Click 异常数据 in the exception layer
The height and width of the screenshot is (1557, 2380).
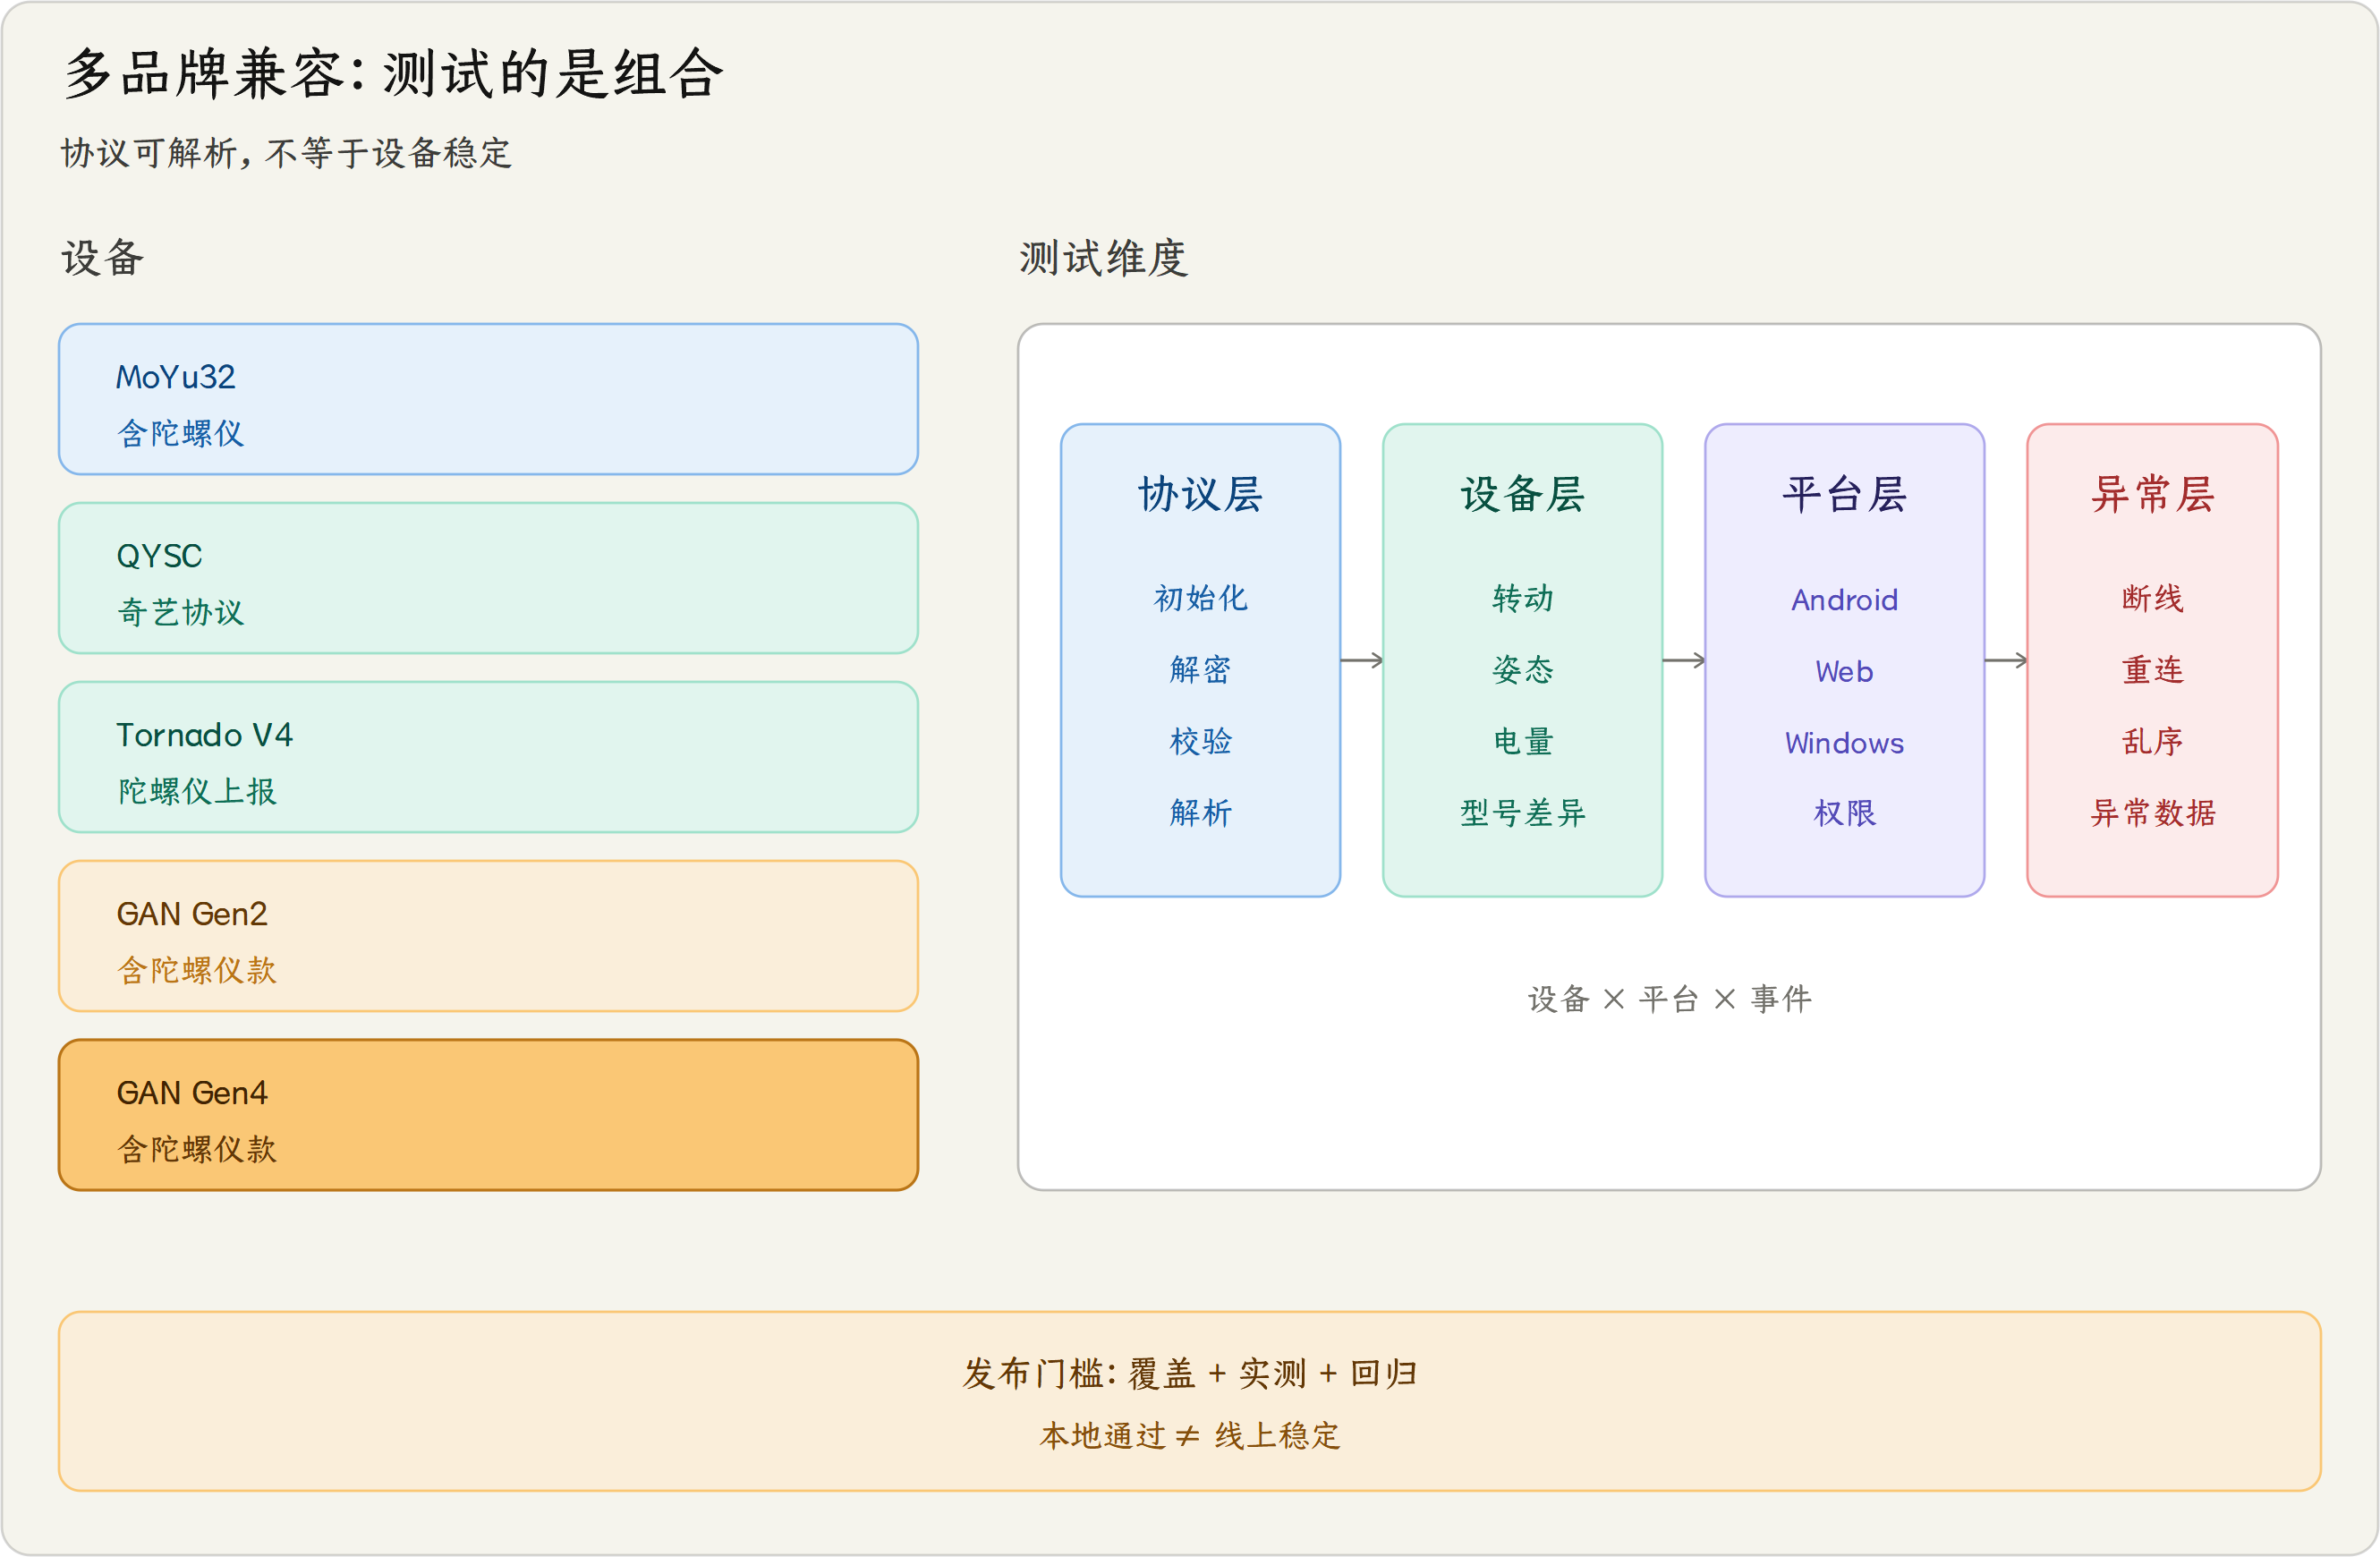click(x=2152, y=812)
